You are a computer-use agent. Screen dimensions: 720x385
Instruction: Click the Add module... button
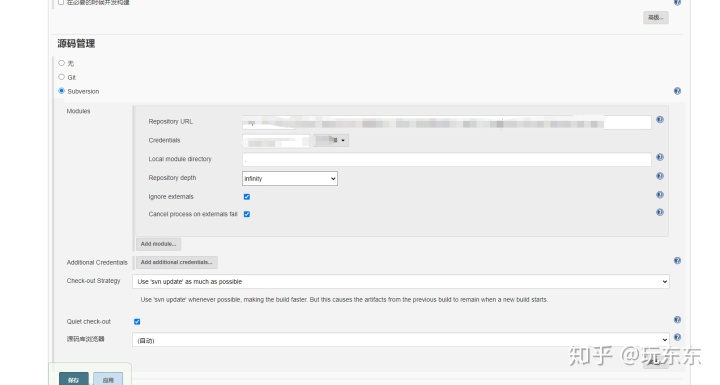coord(158,244)
